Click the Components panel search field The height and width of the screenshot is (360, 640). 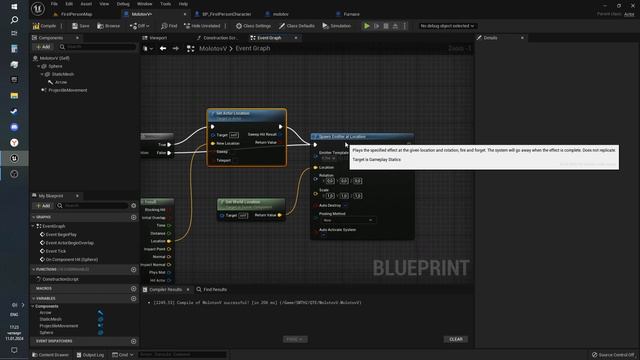coord(98,47)
